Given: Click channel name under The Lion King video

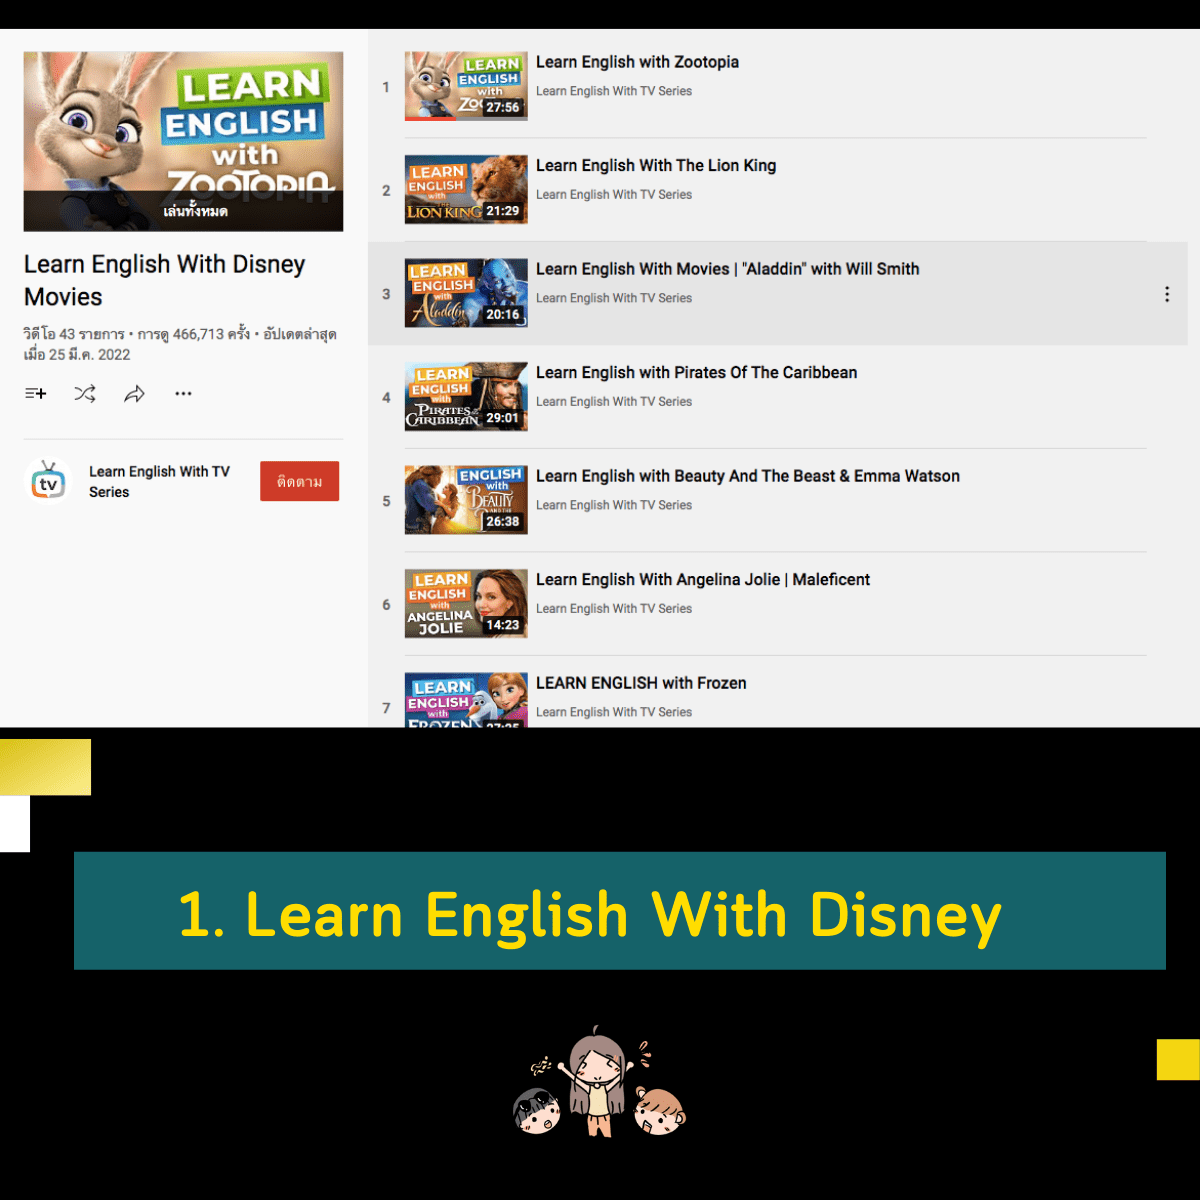Looking at the screenshot, I should click(614, 195).
